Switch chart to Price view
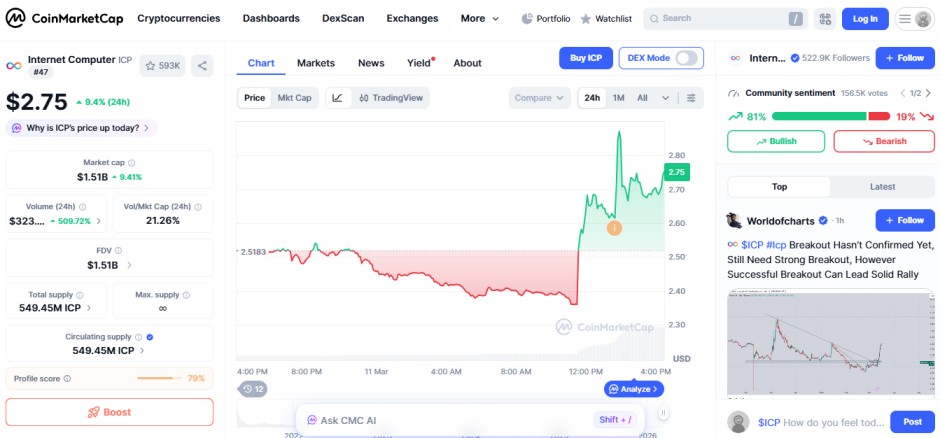 pos(255,98)
